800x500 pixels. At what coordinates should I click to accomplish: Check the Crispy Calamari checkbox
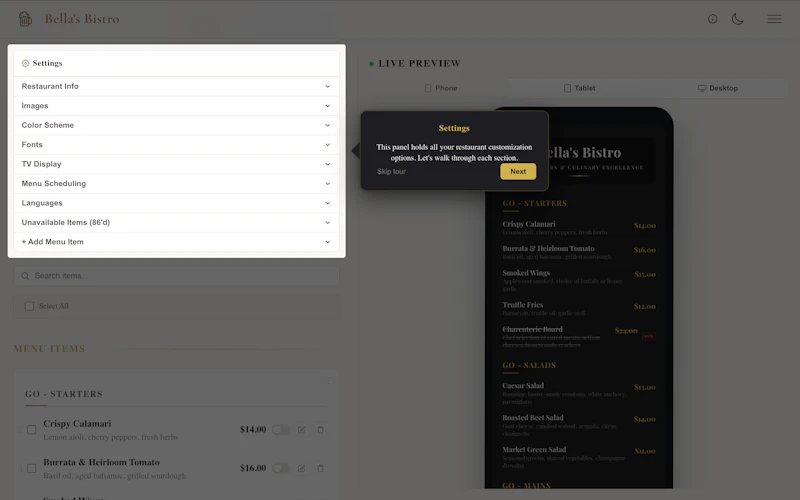[32, 430]
